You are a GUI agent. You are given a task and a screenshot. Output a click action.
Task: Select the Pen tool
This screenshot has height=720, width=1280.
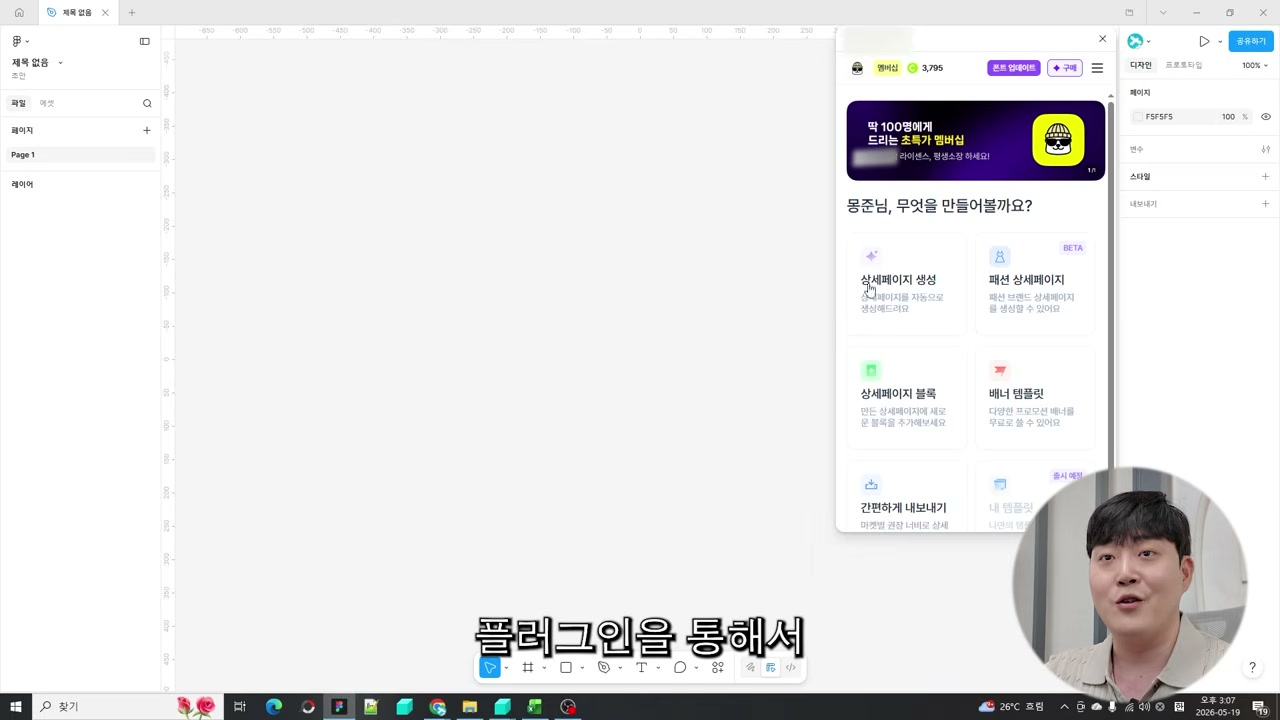[604, 668]
